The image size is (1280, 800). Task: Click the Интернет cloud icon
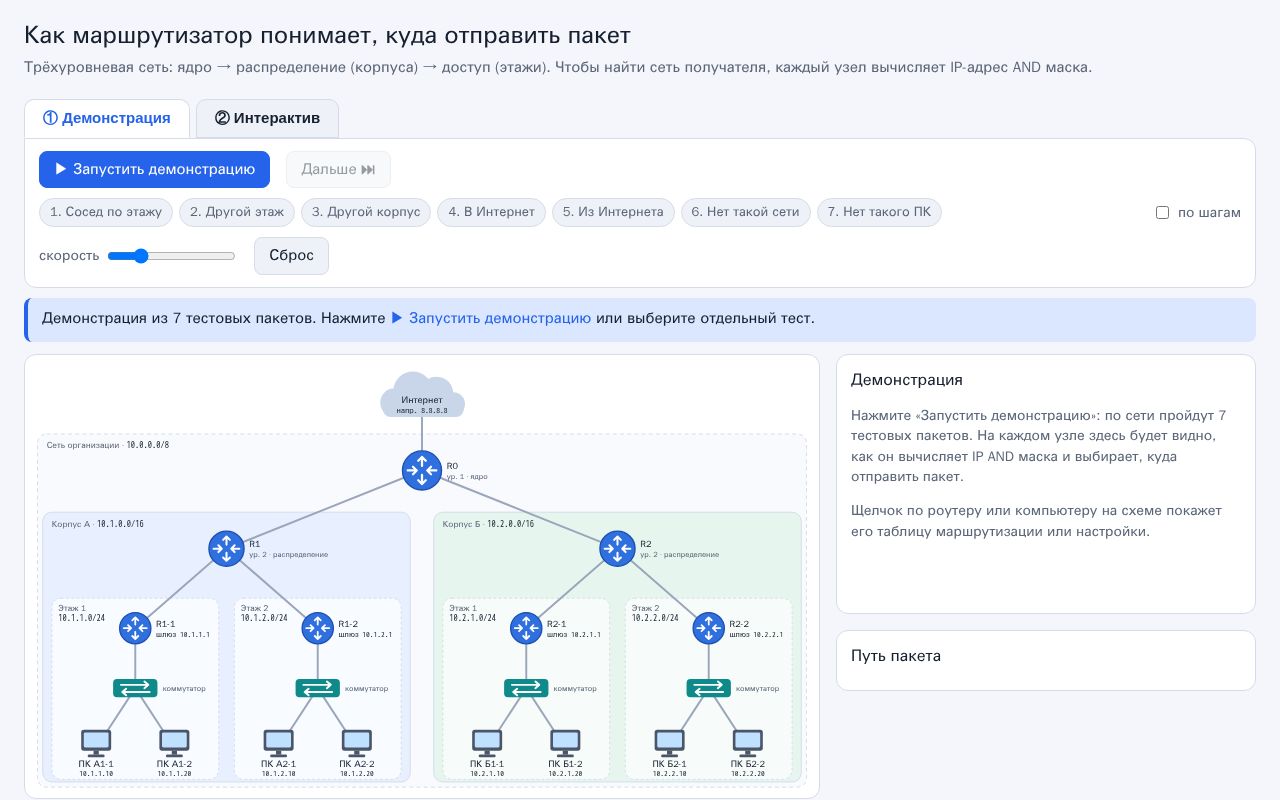pyautogui.click(x=422, y=394)
